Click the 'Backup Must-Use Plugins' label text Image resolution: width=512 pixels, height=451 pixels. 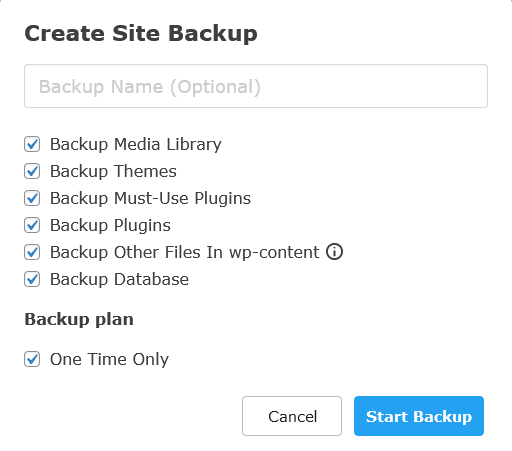point(150,199)
